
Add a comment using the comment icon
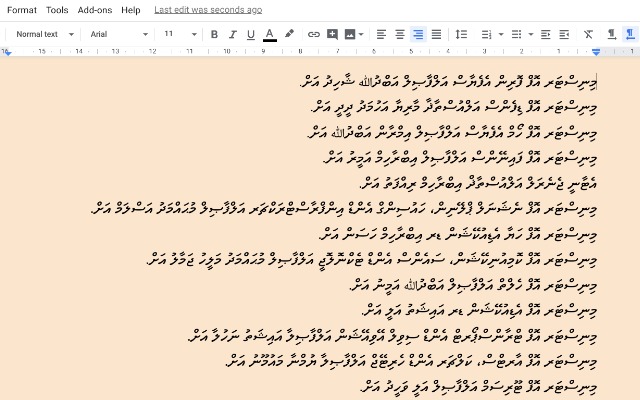(x=332, y=34)
